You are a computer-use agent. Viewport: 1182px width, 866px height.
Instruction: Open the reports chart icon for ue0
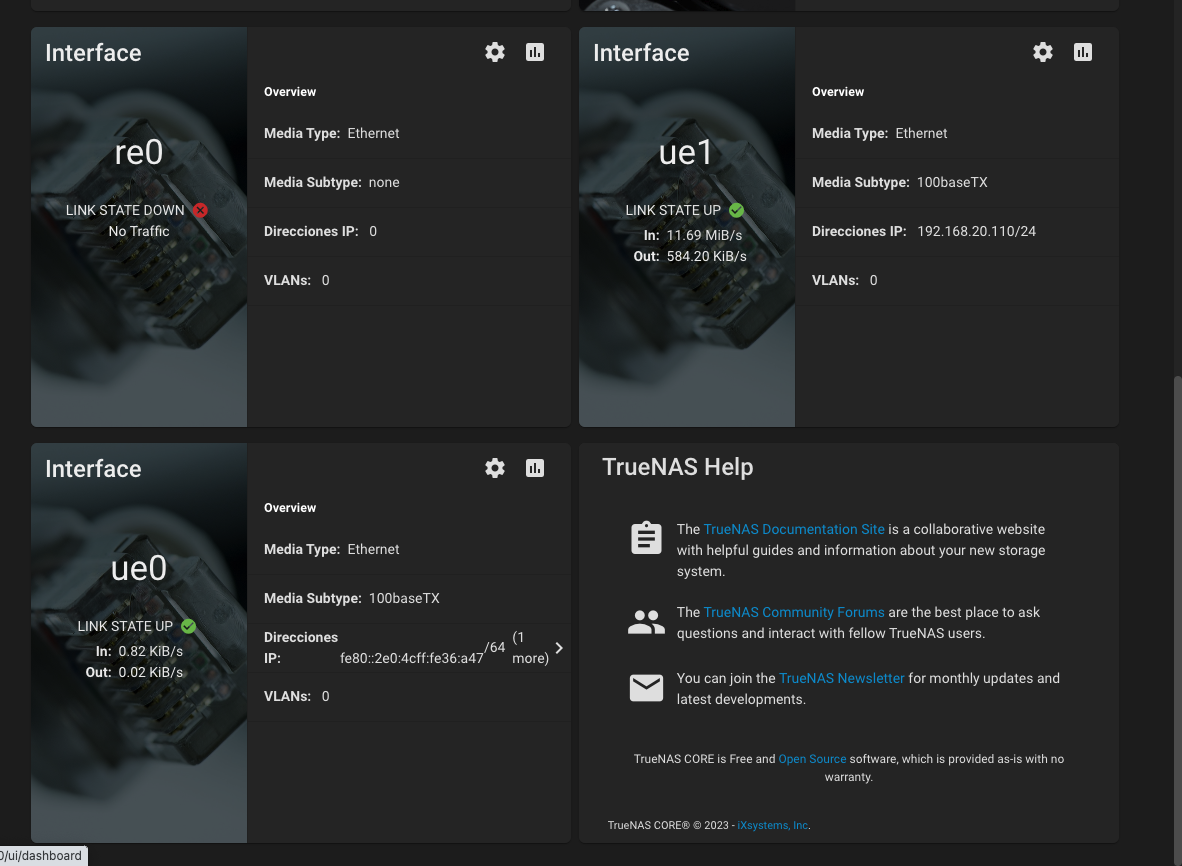pos(534,468)
